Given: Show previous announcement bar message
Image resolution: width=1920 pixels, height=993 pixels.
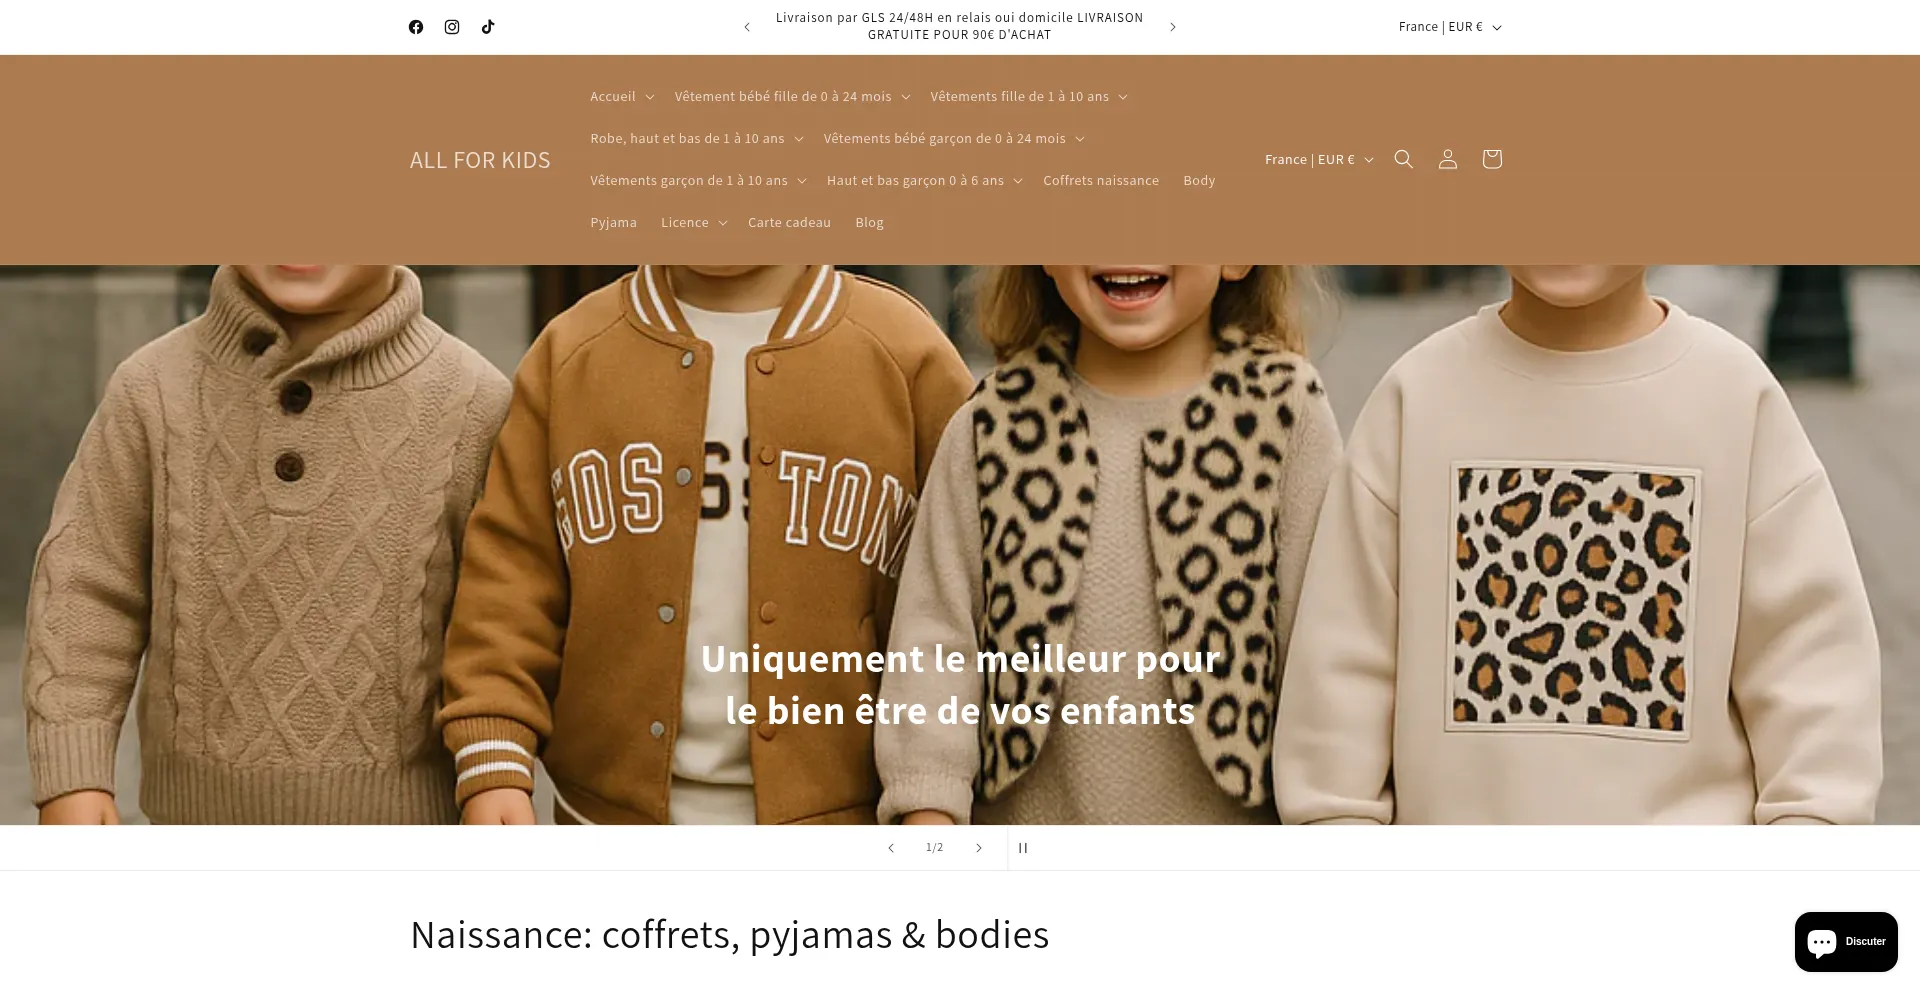Looking at the screenshot, I should pyautogui.click(x=747, y=27).
